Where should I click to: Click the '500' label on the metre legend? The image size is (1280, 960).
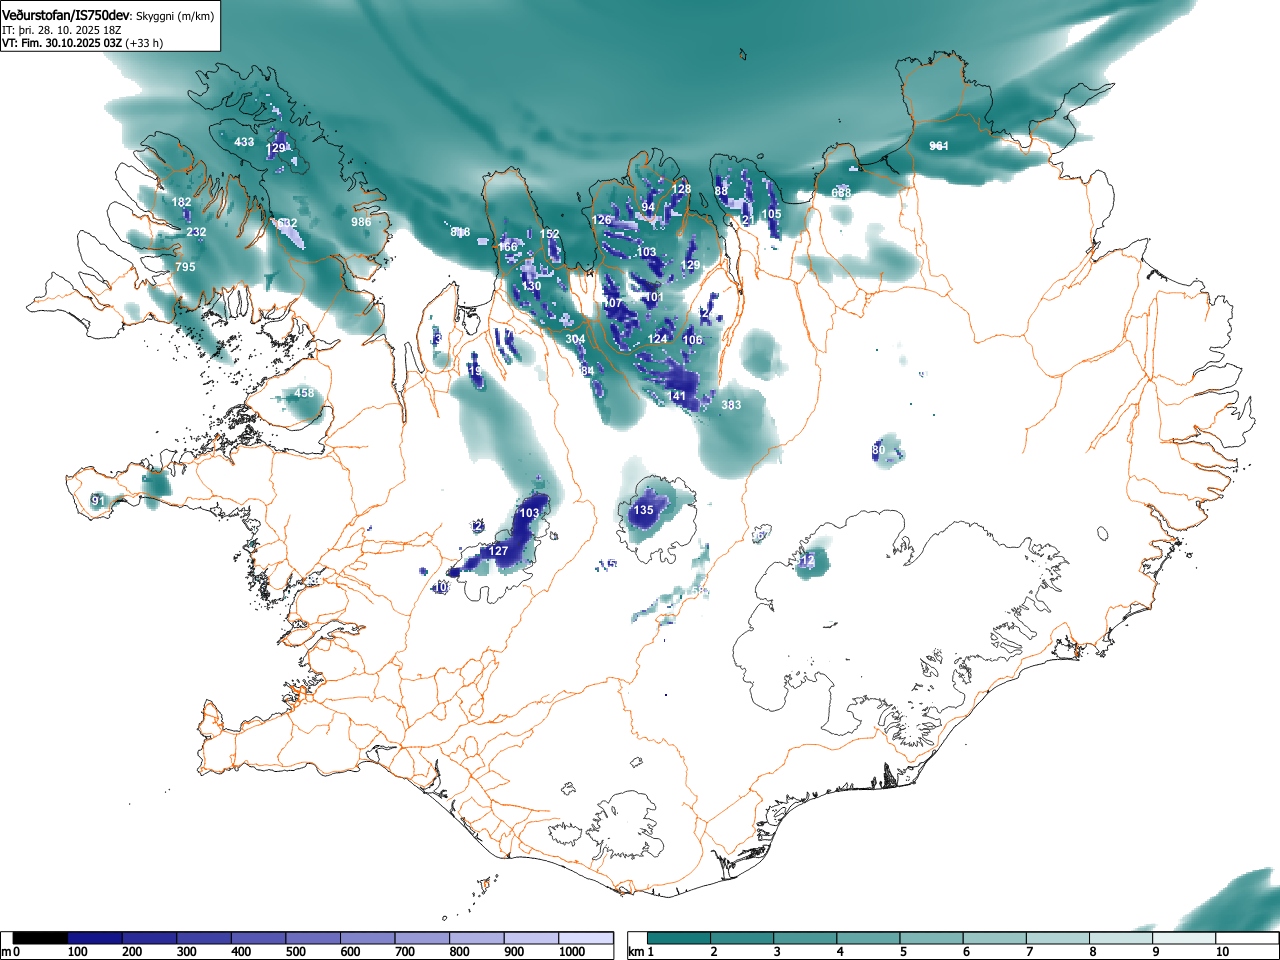coord(295,952)
